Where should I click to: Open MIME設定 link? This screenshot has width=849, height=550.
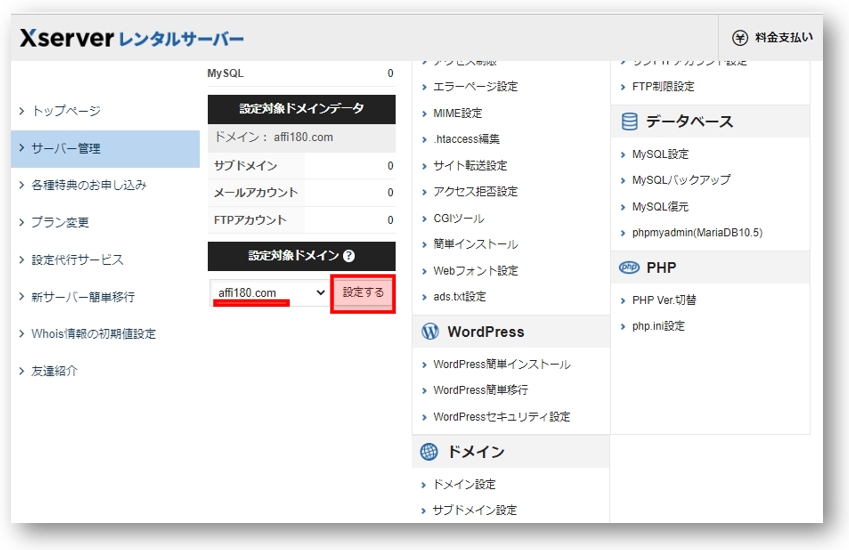[458, 113]
